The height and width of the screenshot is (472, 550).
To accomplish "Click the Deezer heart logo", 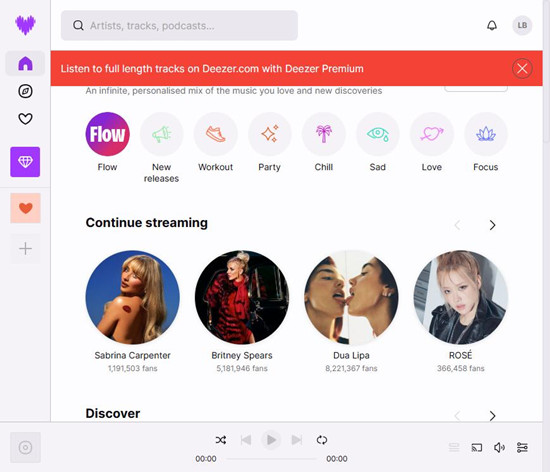I will point(25,25).
